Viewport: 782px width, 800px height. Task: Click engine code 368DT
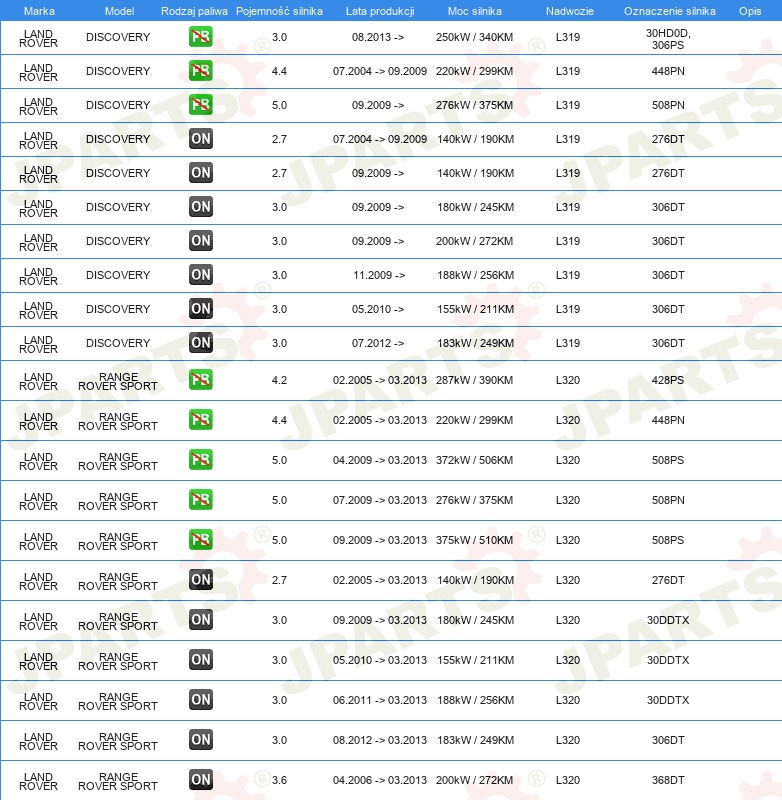coord(668,780)
